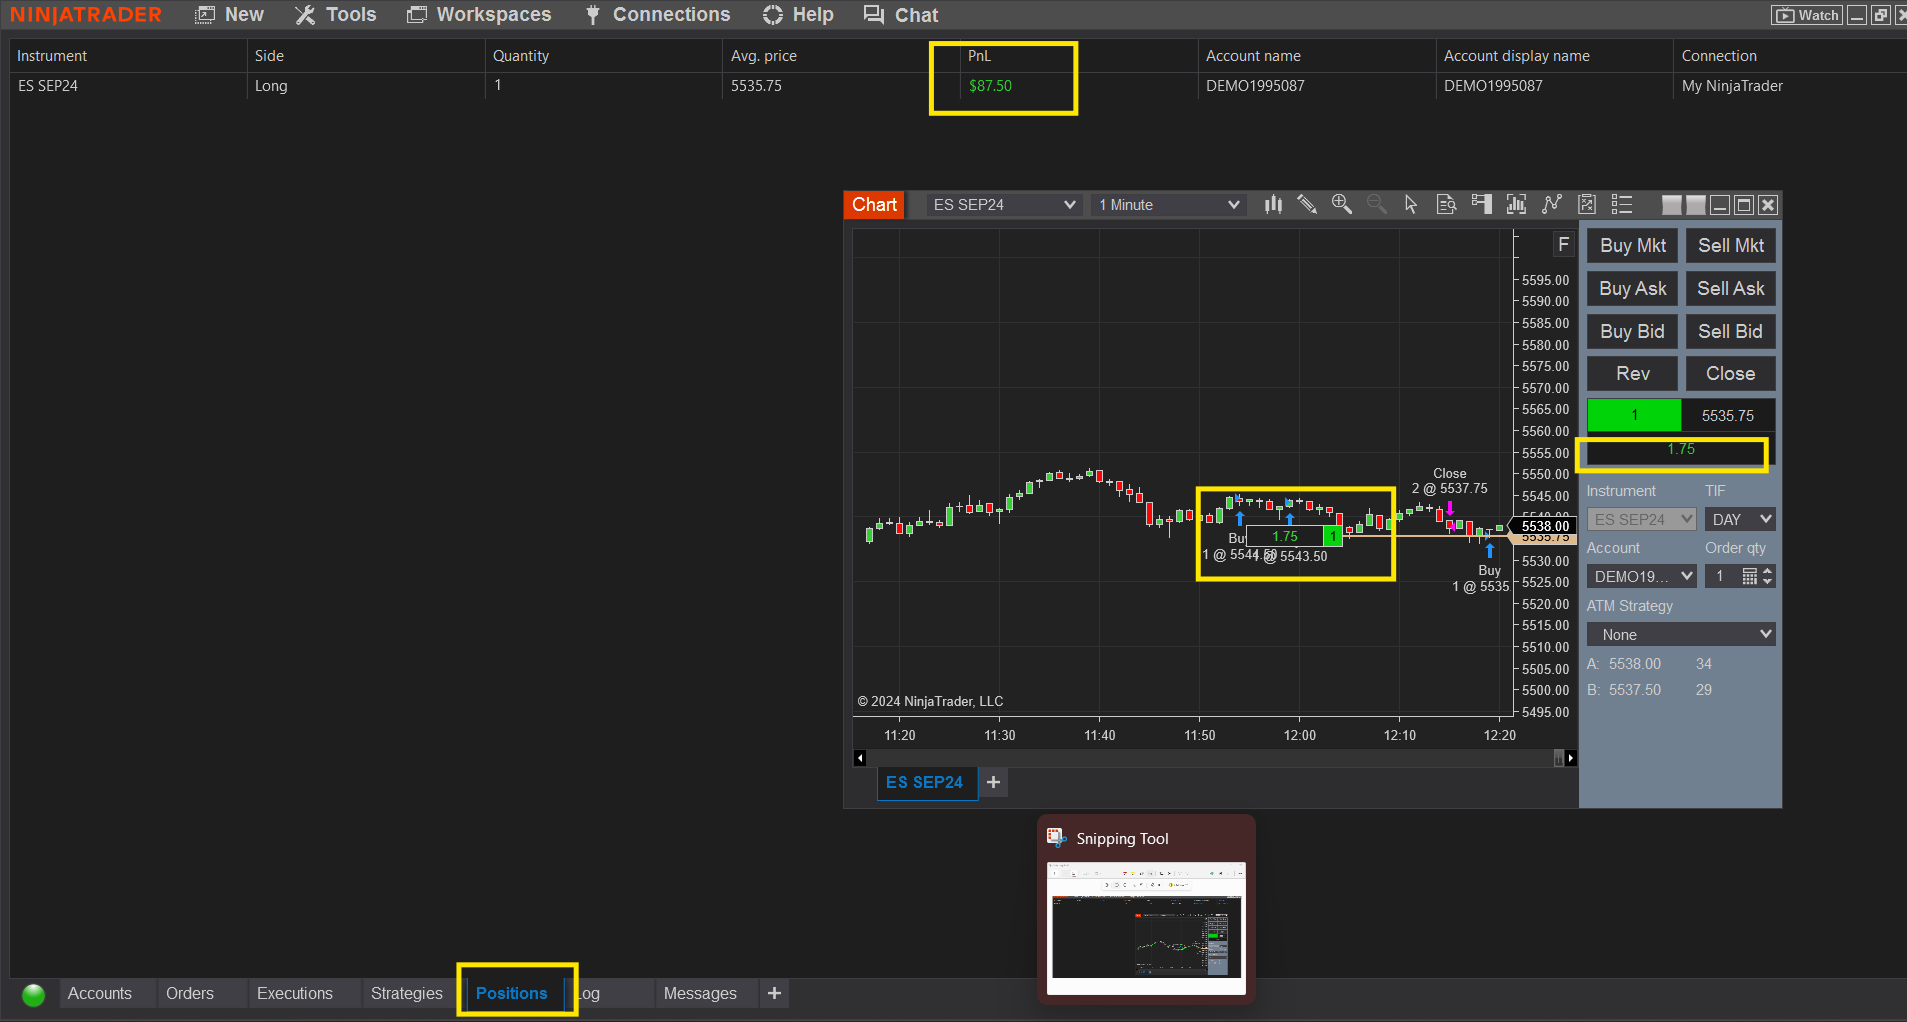This screenshot has width=1907, height=1022.
Task: Click the green connection status light
Action: click(34, 995)
